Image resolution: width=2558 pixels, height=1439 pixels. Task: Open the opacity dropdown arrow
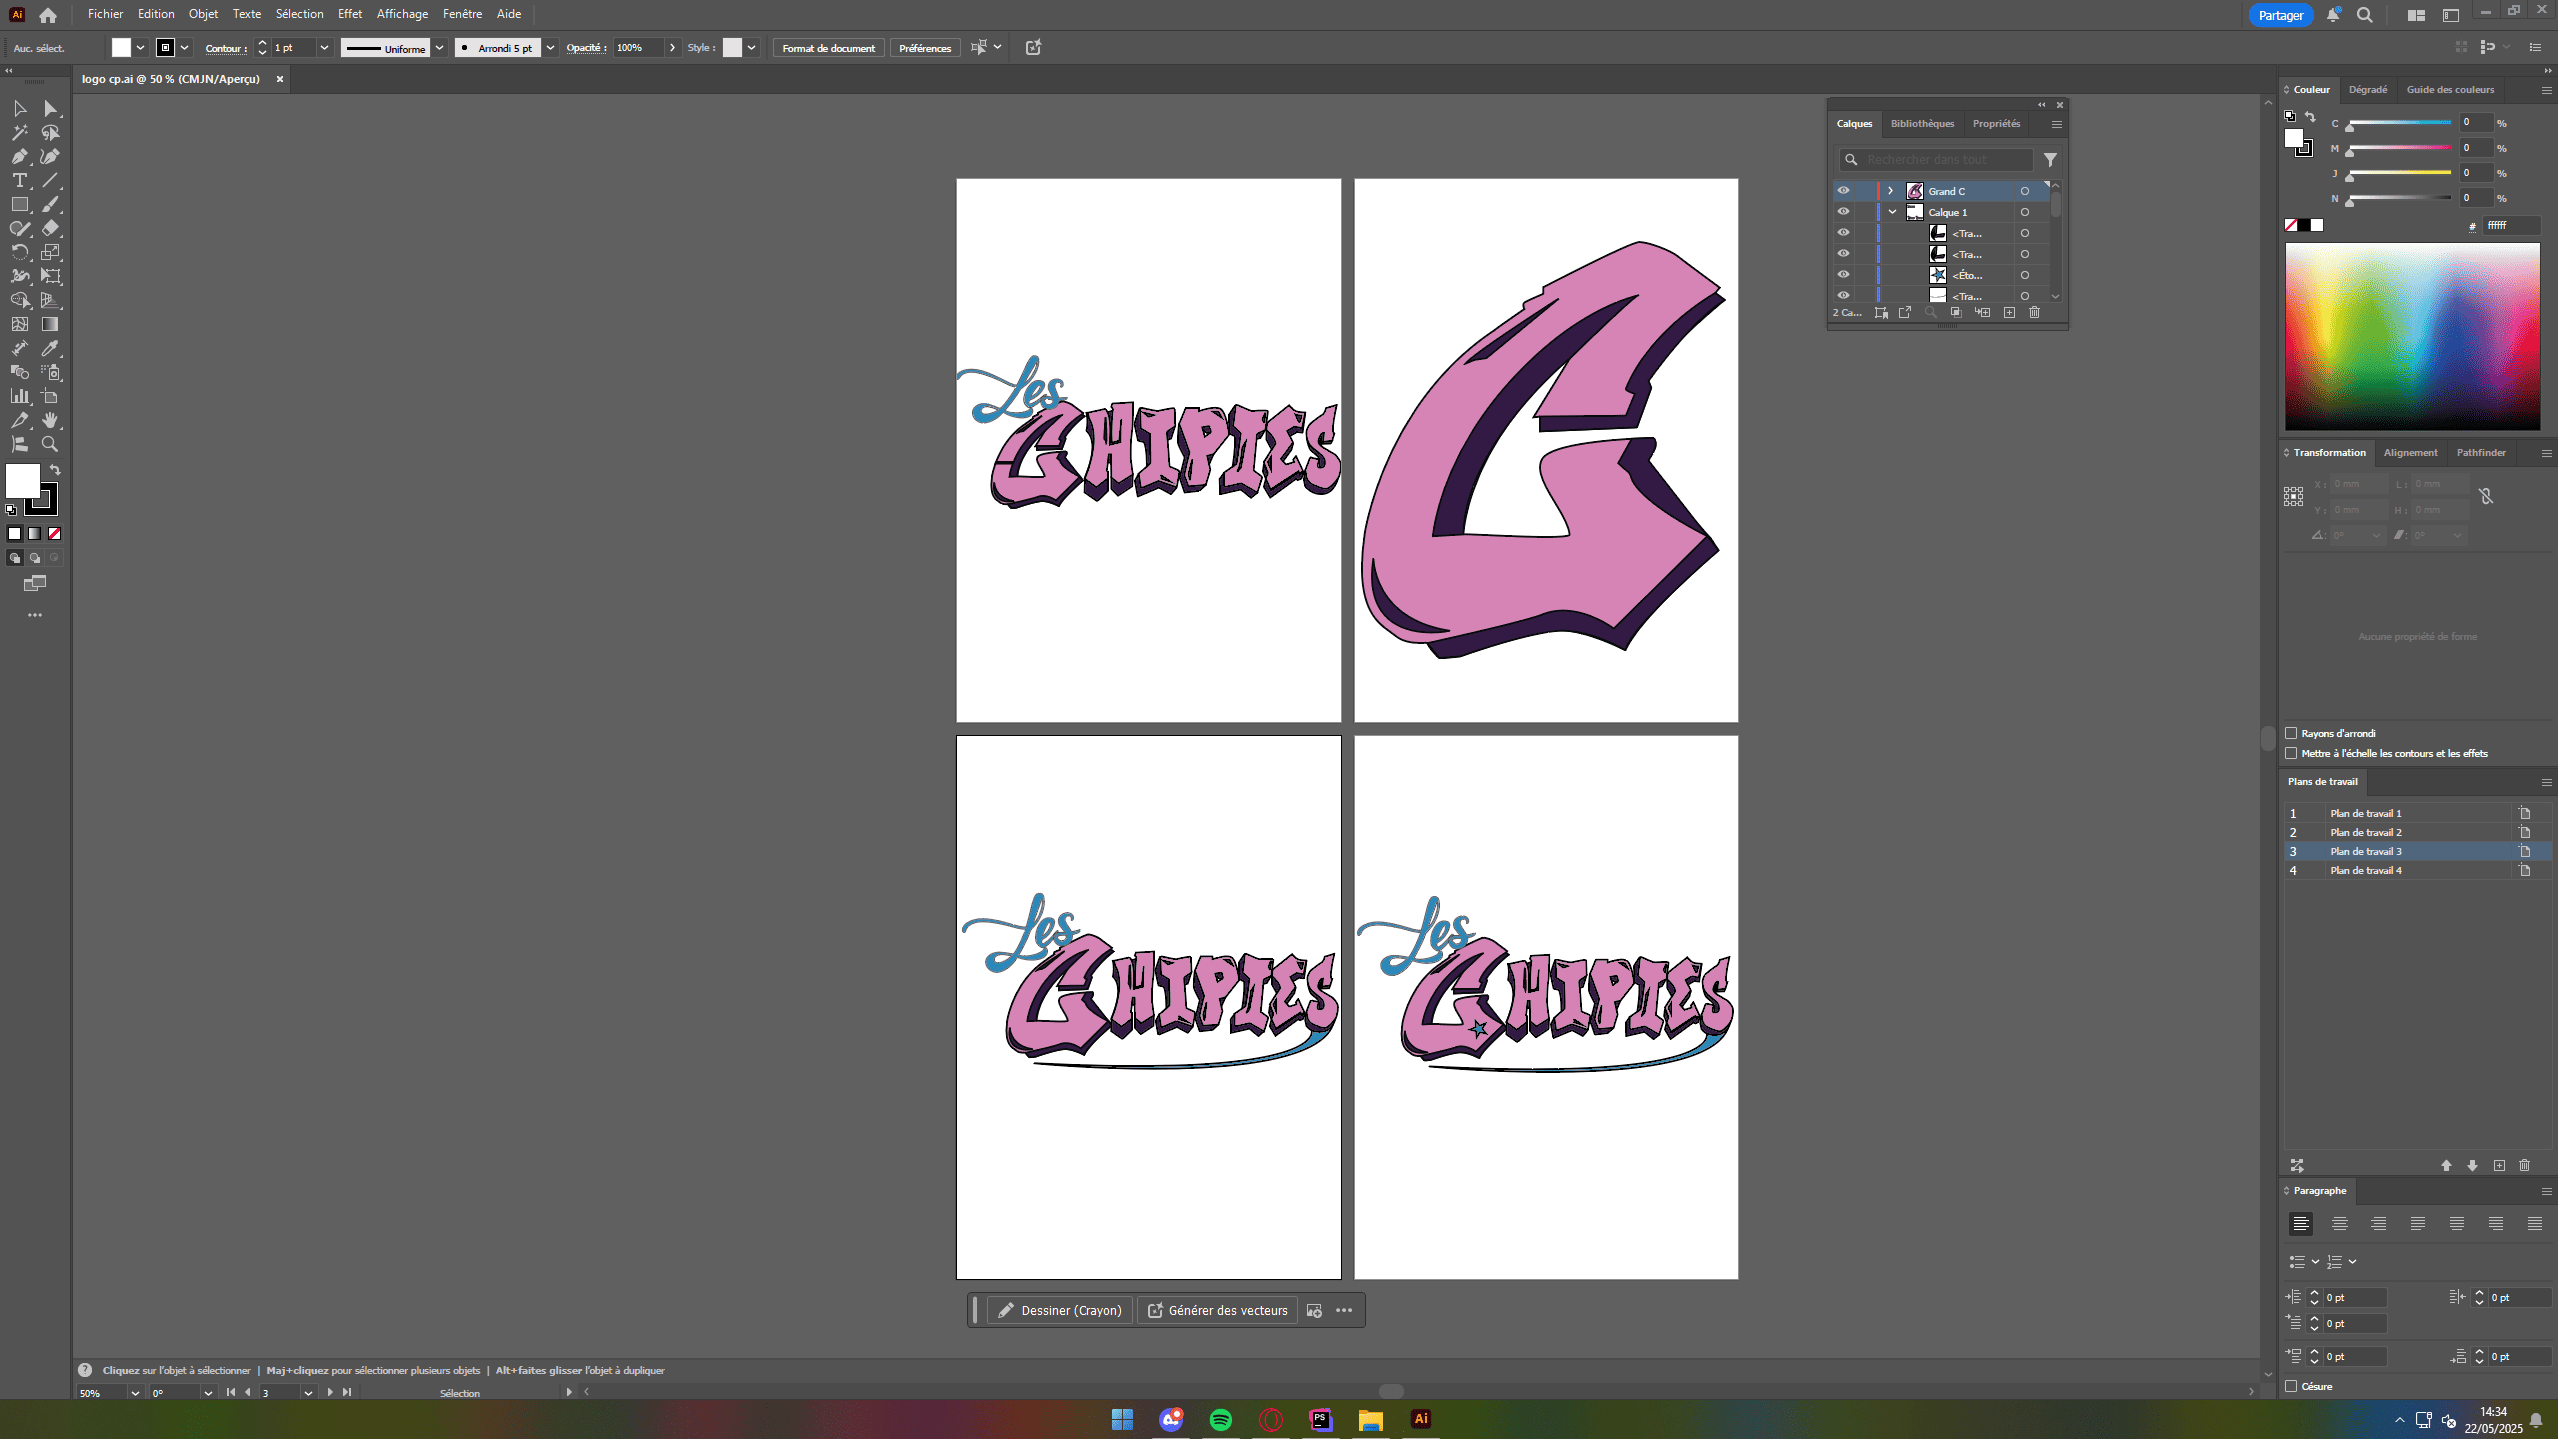672,48
